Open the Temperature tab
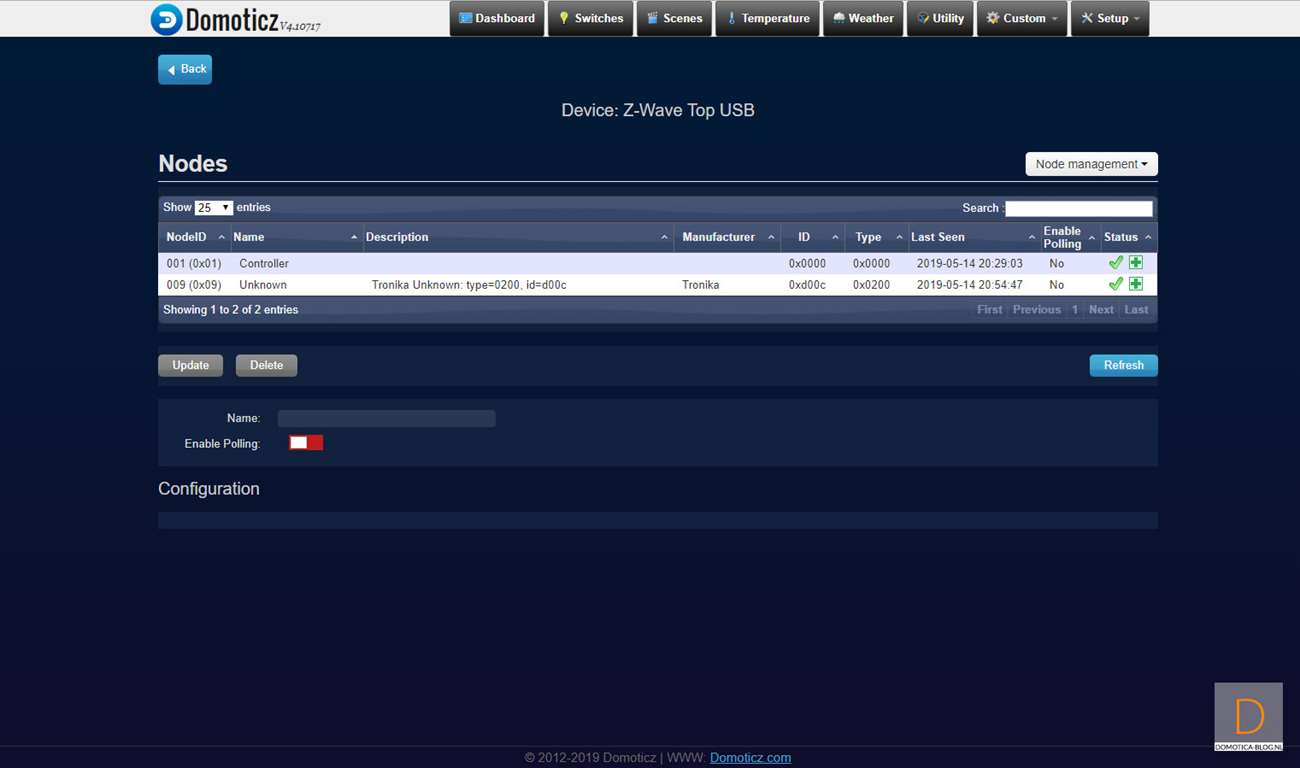The width and height of the screenshot is (1300, 768). coord(767,18)
